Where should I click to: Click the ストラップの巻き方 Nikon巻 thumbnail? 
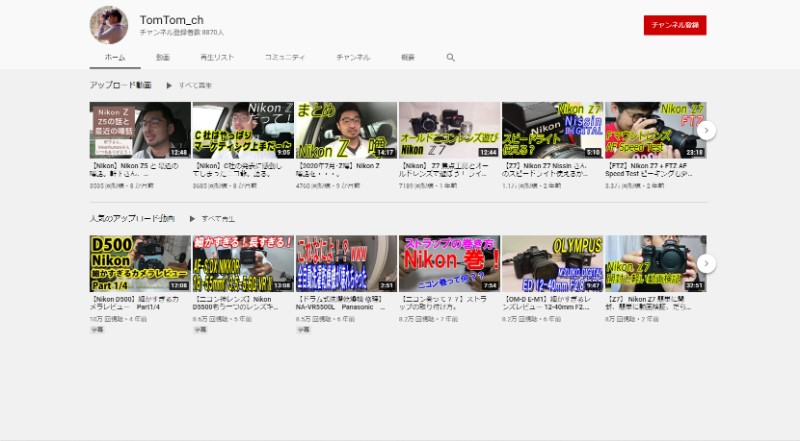point(449,263)
